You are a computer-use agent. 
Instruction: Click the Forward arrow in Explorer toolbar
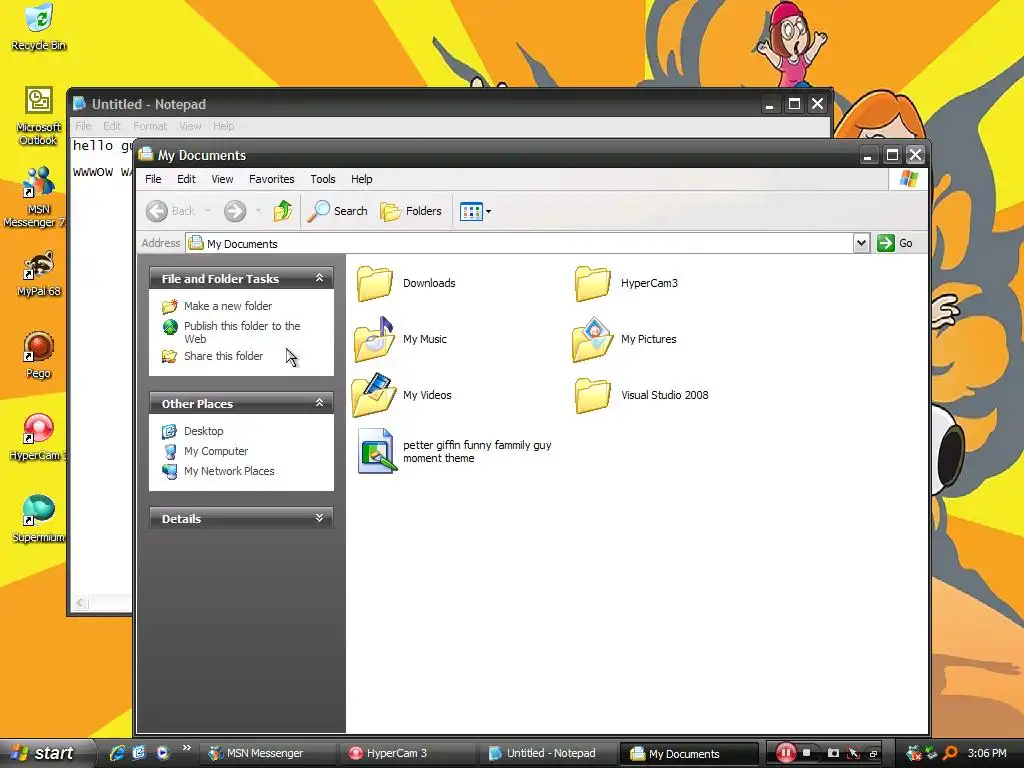[235, 211]
